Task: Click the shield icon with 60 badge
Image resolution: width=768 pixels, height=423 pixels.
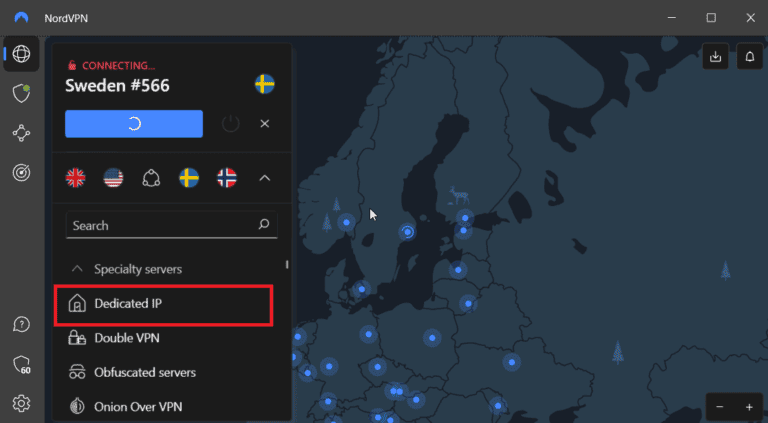Action: click(x=21, y=364)
